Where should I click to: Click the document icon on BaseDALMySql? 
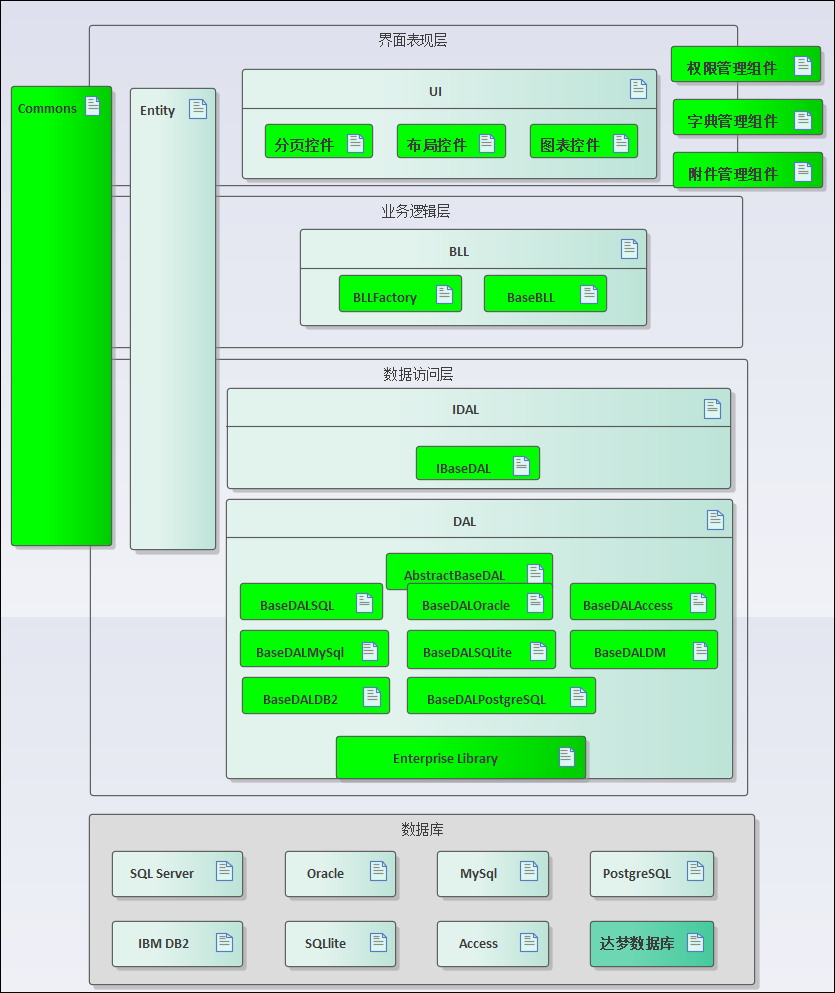click(x=370, y=651)
